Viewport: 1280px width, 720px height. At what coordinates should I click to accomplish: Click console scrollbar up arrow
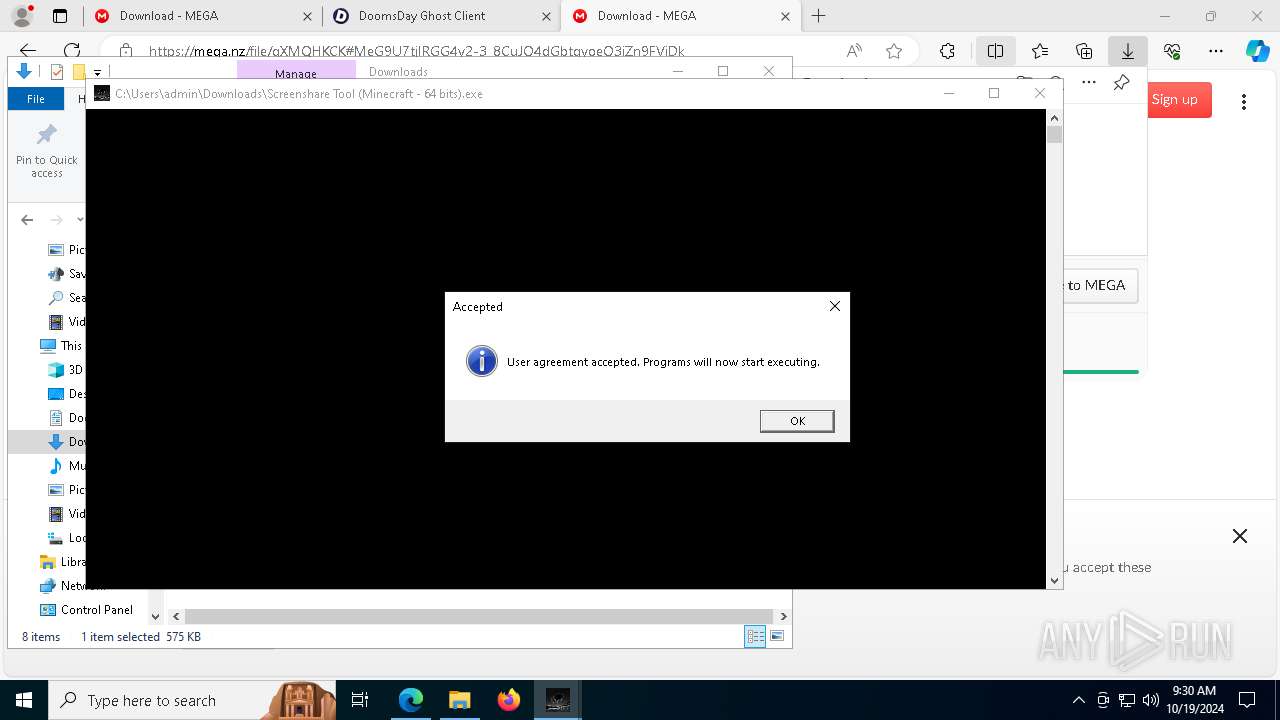1054,117
